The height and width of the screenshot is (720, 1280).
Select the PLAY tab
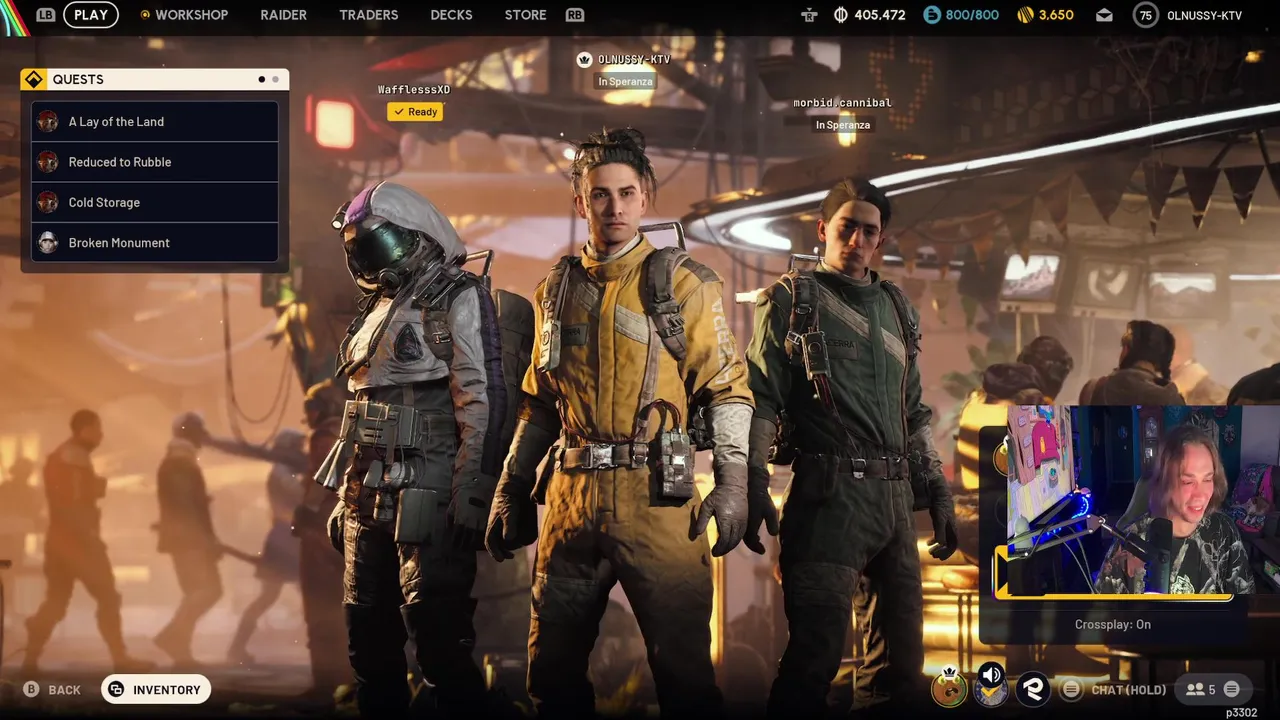(91, 15)
